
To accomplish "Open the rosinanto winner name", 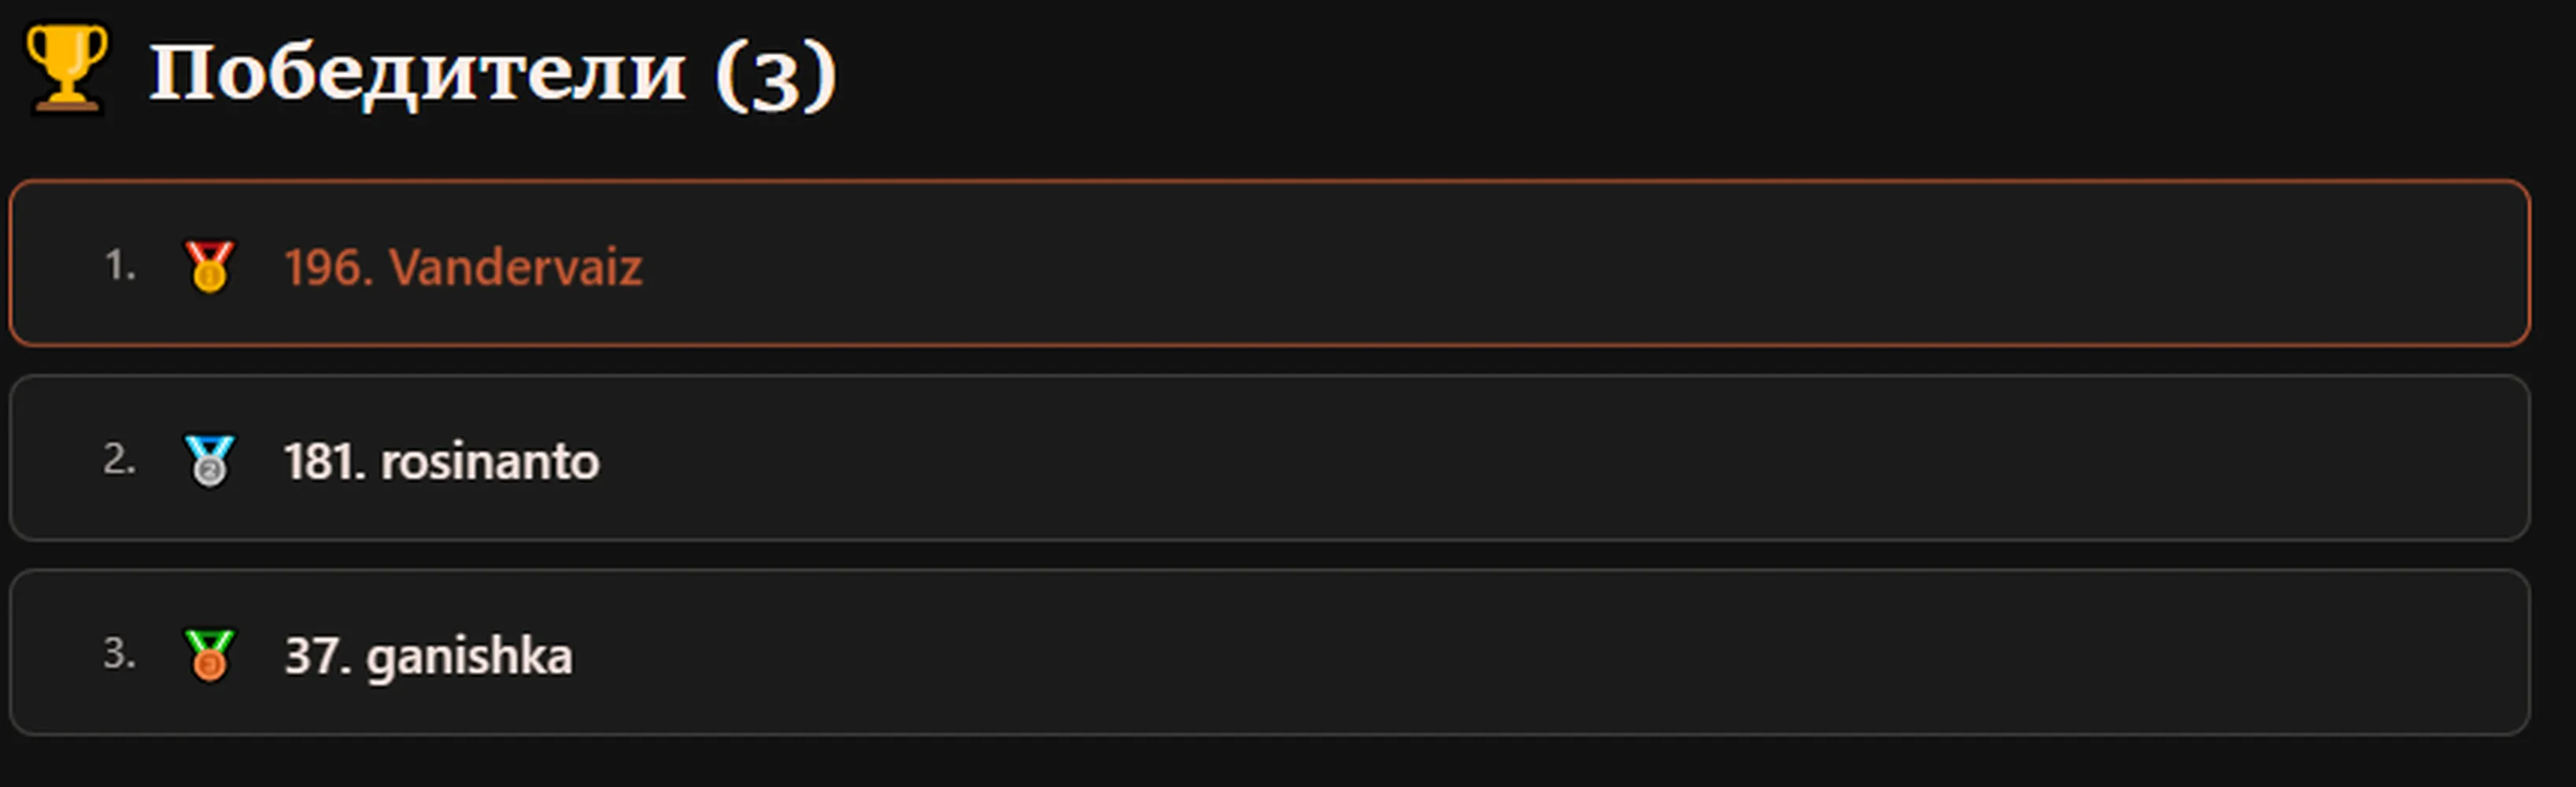I will [490, 462].
